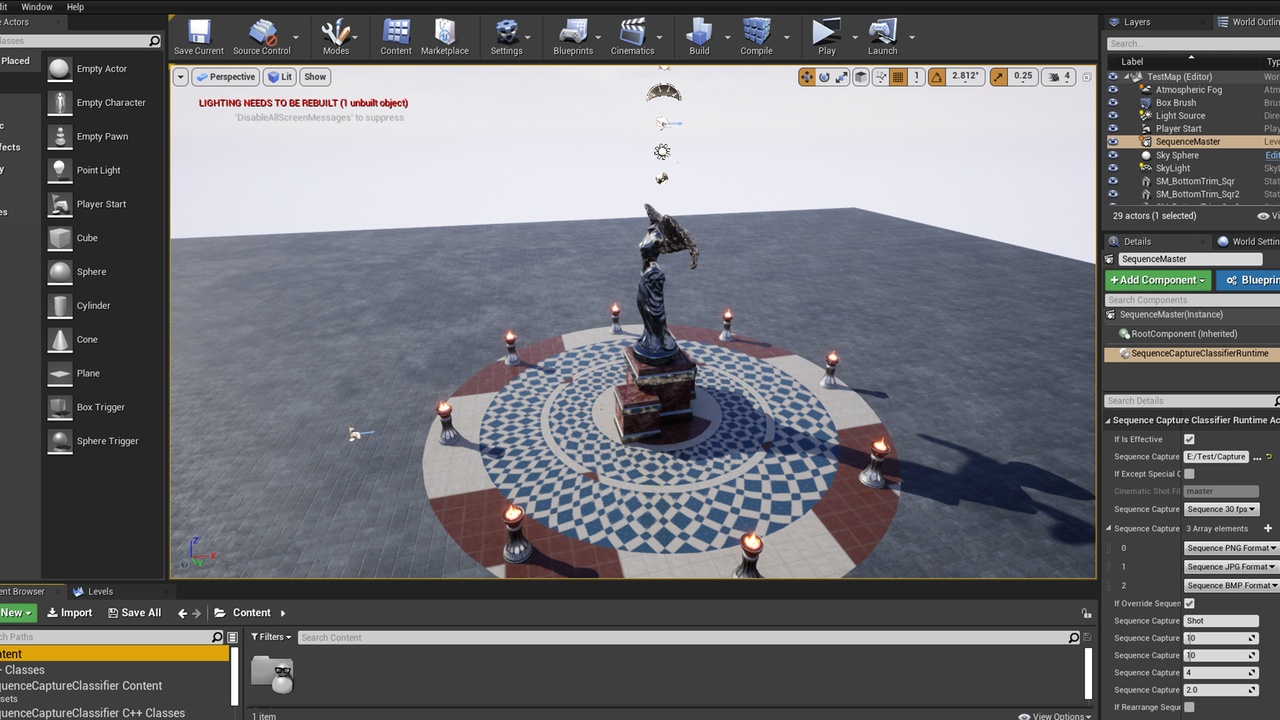Select Box Trigger in Place panel
The width and height of the screenshot is (1280, 720).
(102, 407)
